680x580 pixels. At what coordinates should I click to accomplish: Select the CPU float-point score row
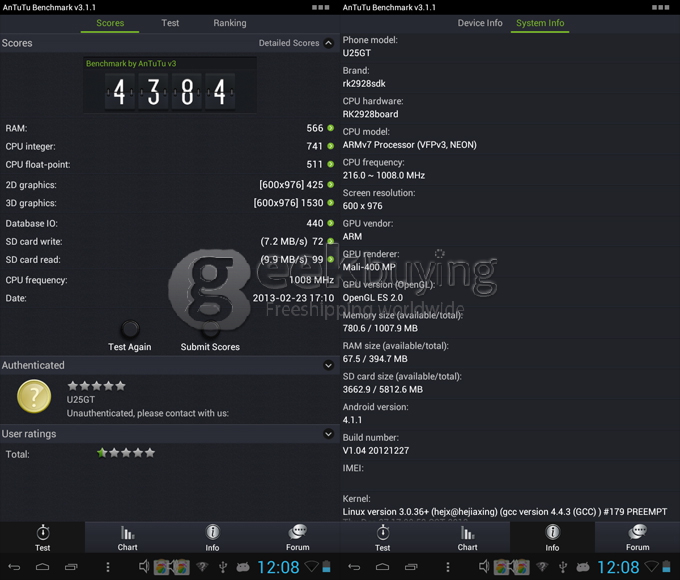tap(170, 164)
